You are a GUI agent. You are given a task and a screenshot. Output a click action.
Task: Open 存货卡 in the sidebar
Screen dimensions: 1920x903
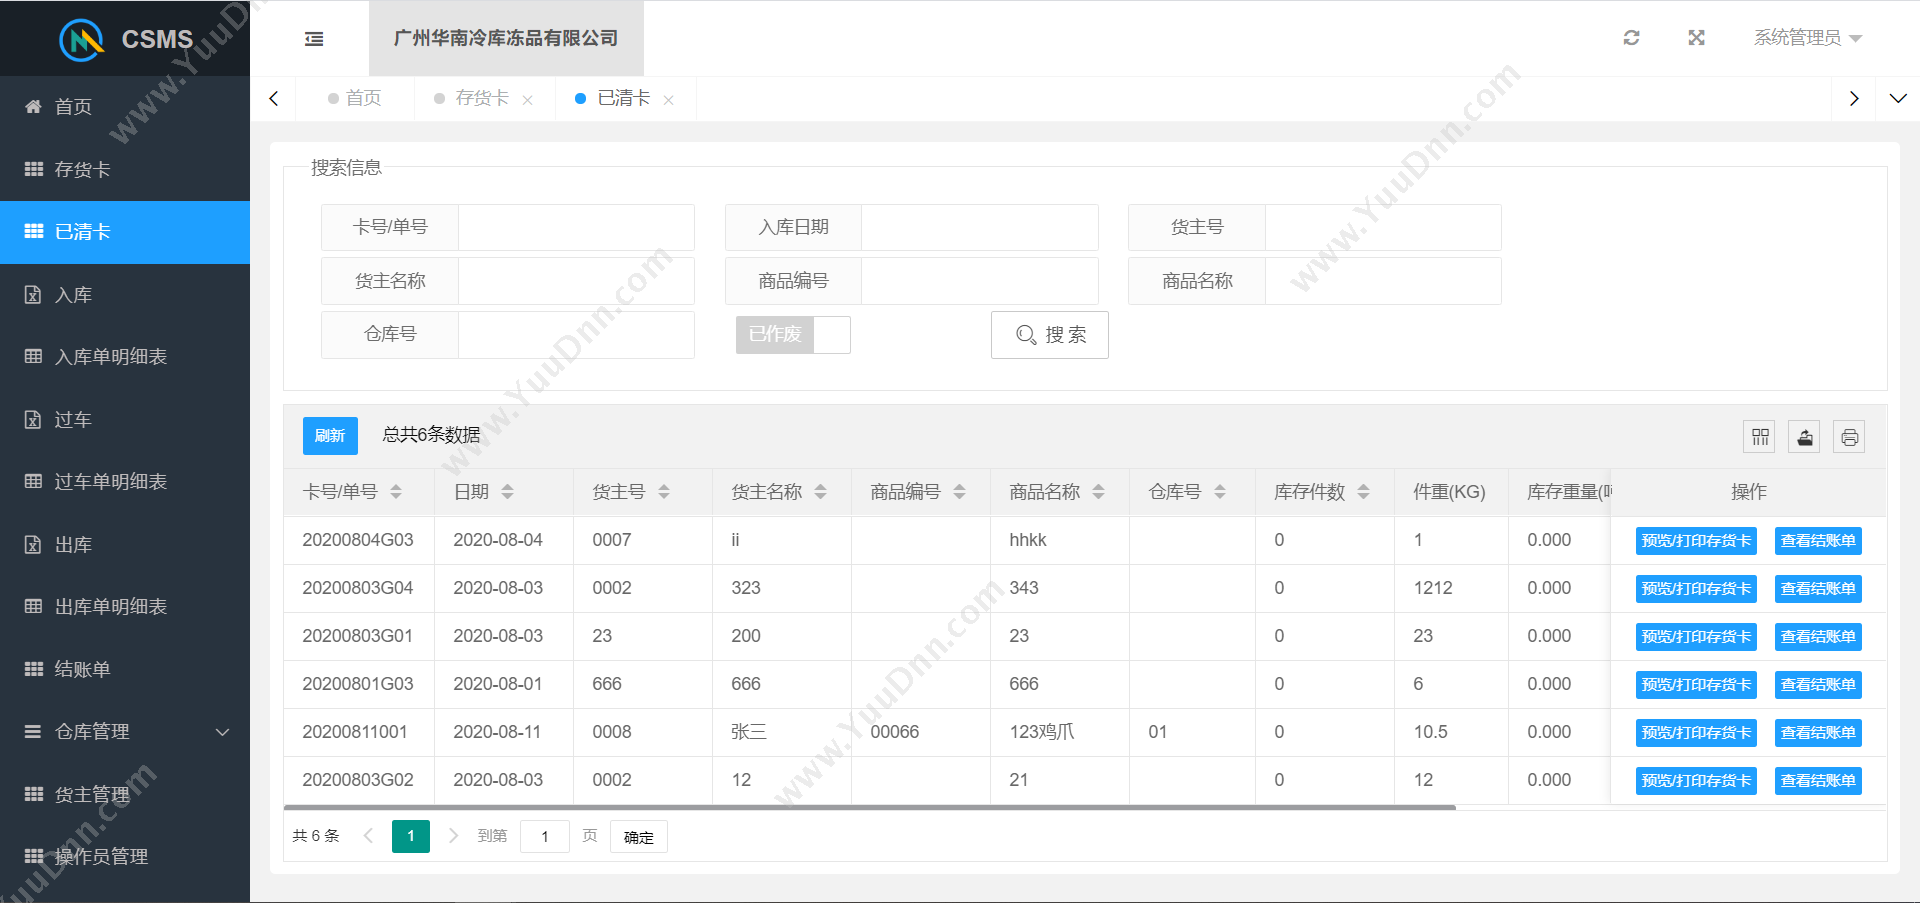pyautogui.click(x=125, y=170)
